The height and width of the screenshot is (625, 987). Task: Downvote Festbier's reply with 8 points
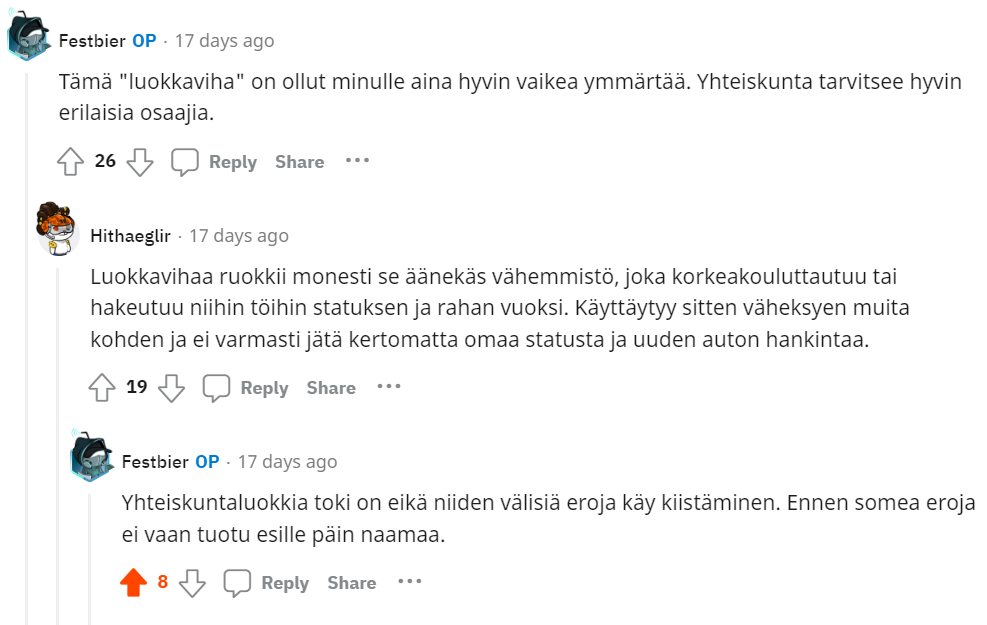pos(192,583)
